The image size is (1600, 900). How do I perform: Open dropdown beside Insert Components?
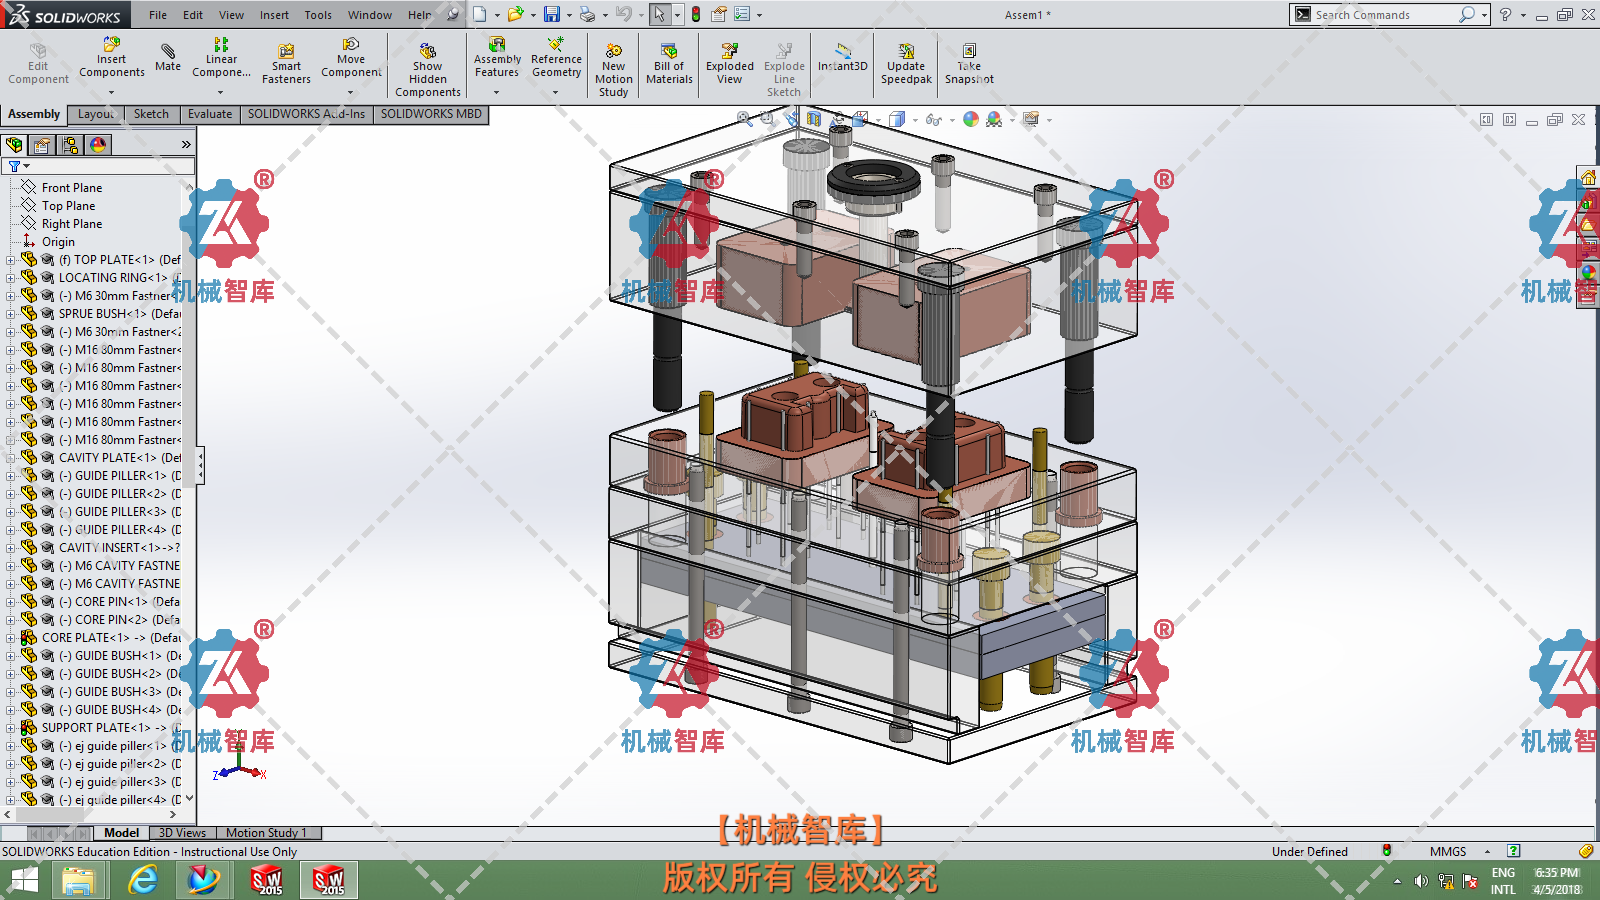(x=111, y=92)
